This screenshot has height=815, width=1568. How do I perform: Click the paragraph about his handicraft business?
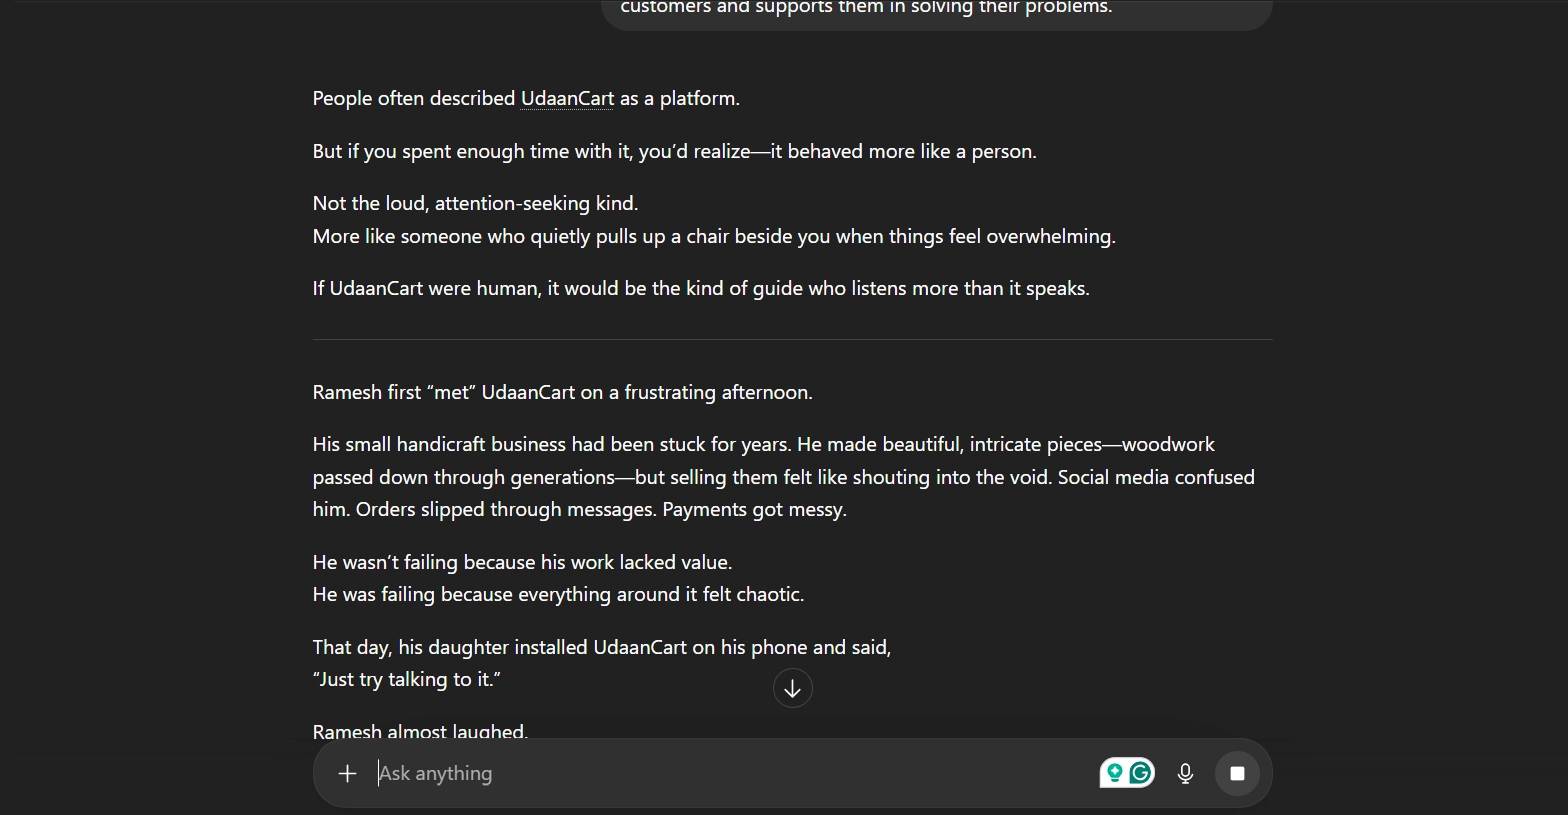[x=783, y=477]
